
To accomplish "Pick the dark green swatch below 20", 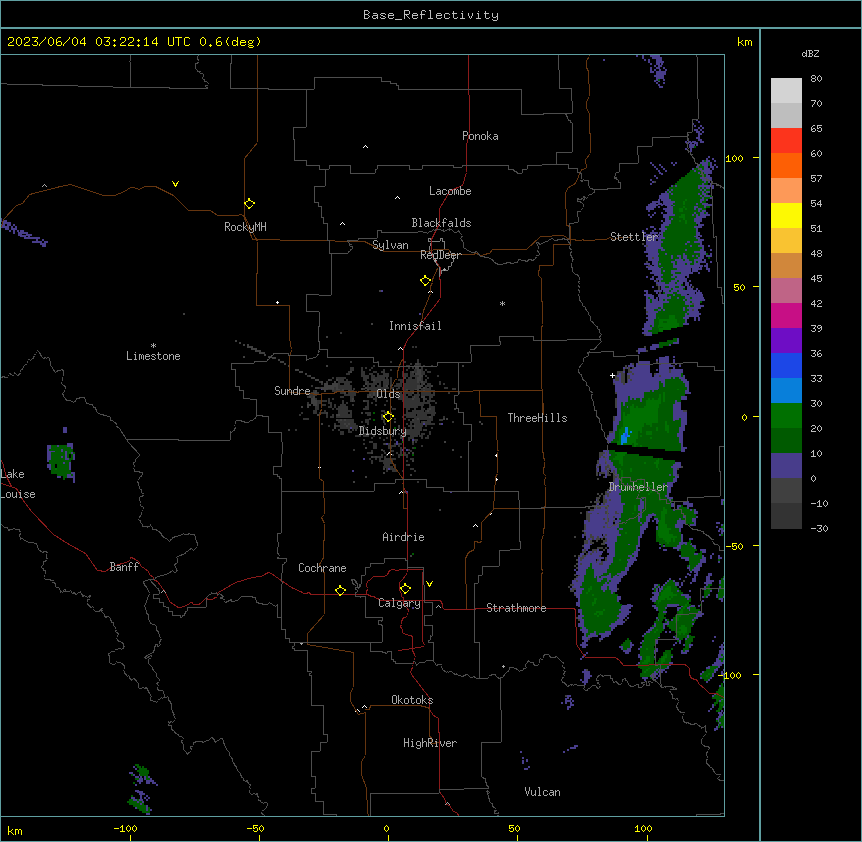I will click(786, 440).
